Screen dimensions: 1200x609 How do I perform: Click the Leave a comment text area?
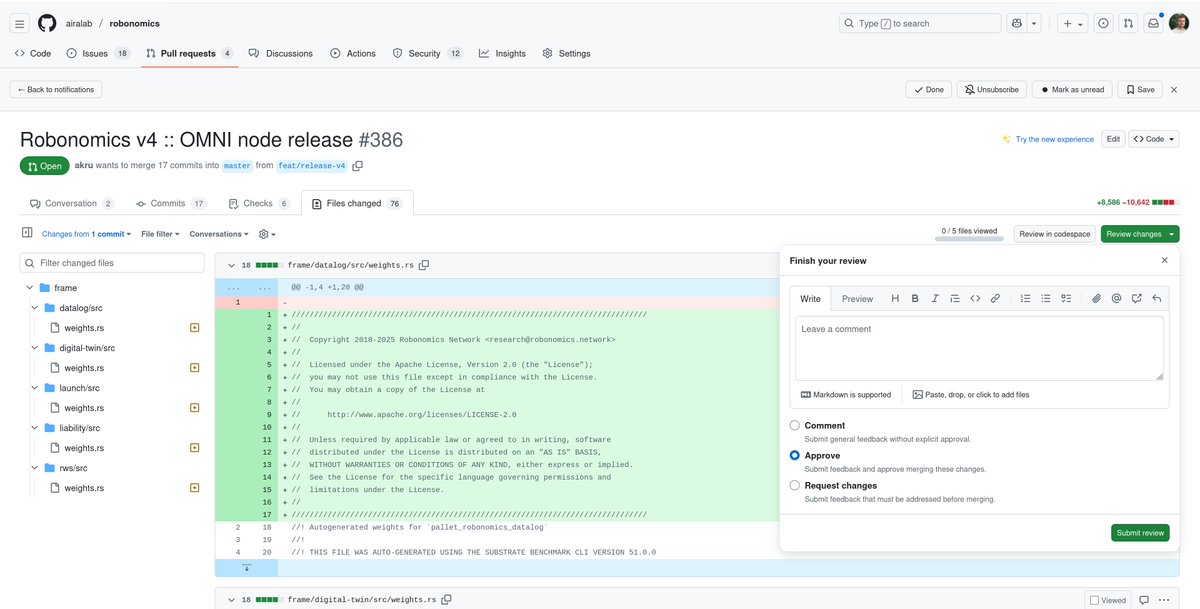(979, 348)
